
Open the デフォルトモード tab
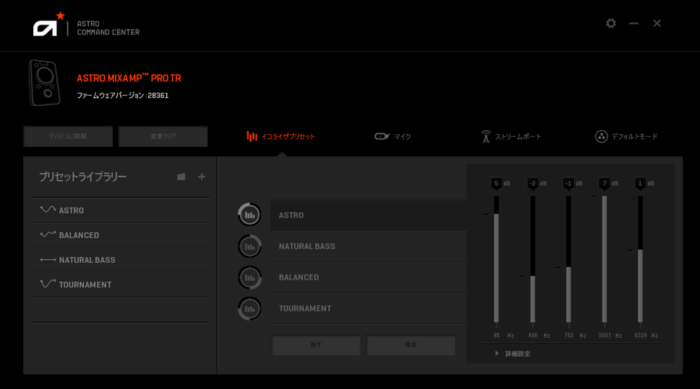click(626, 137)
